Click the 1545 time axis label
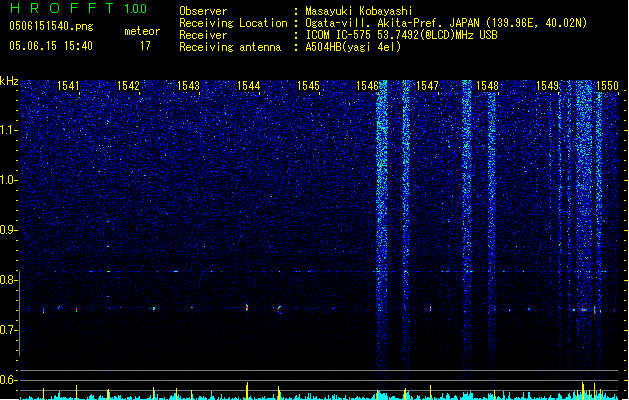This screenshot has height=400, width=629. [308, 86]
